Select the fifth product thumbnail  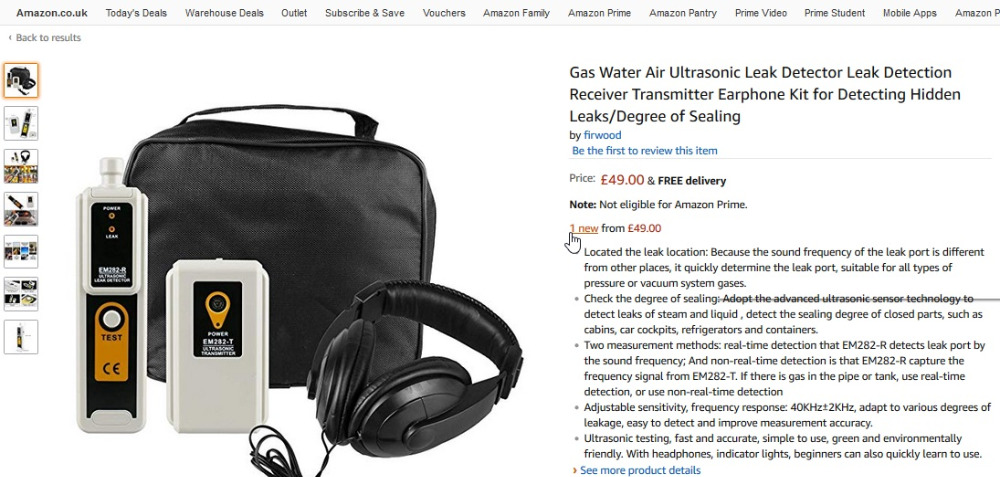pyautogui.click(x=20, y=251)
